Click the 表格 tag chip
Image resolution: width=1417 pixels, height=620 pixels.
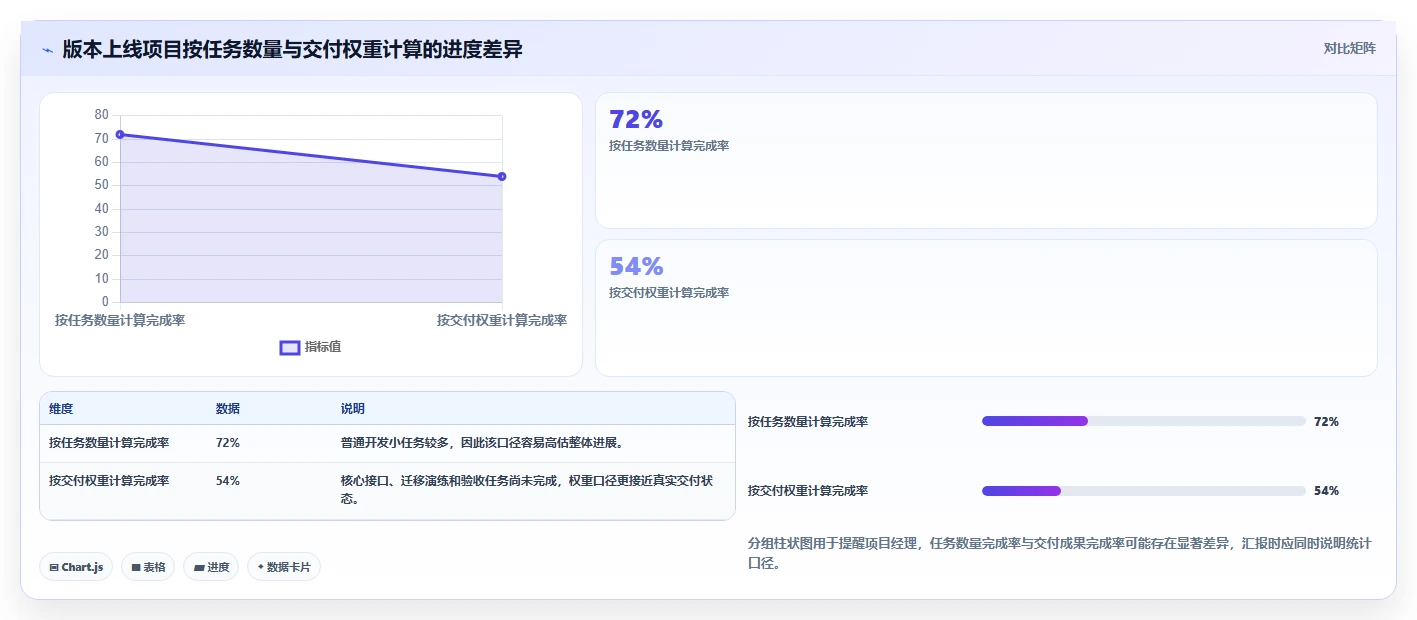(x=148, y=567)
